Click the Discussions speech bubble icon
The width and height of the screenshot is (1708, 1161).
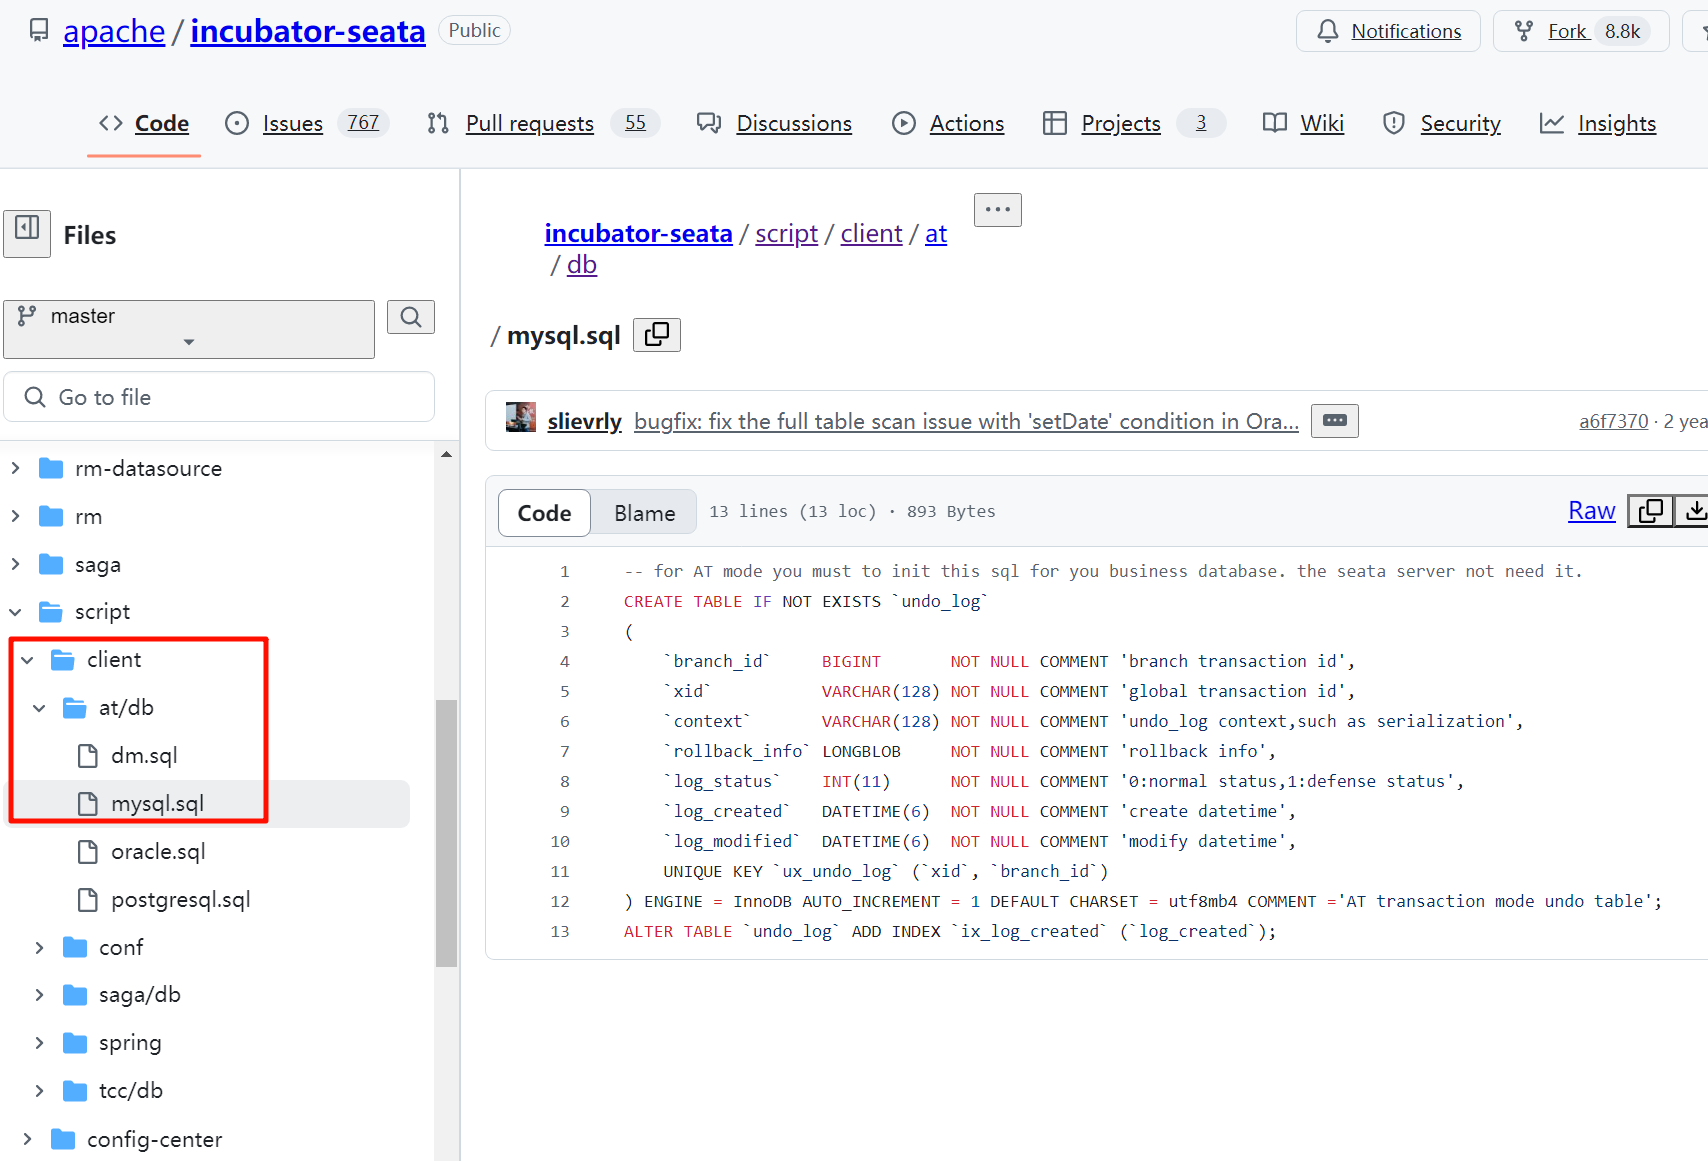(709, 123)
